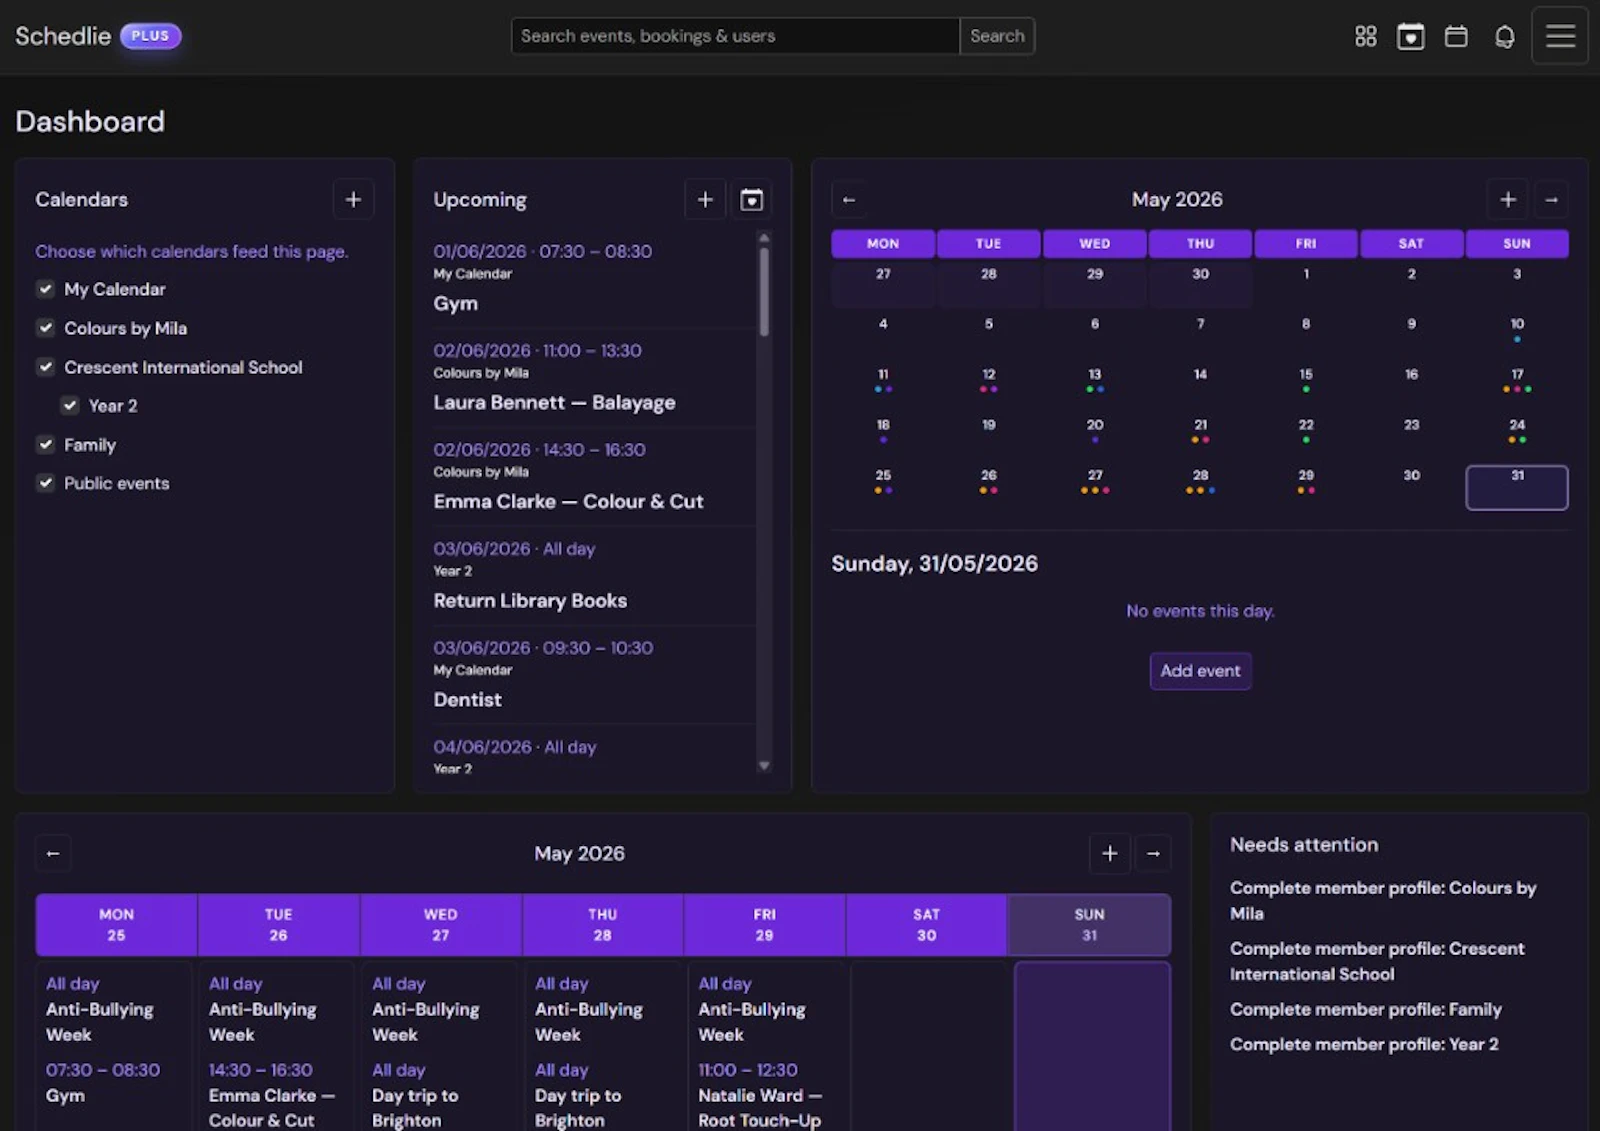
Task: Go to next week in week view
Action: 1153,853
